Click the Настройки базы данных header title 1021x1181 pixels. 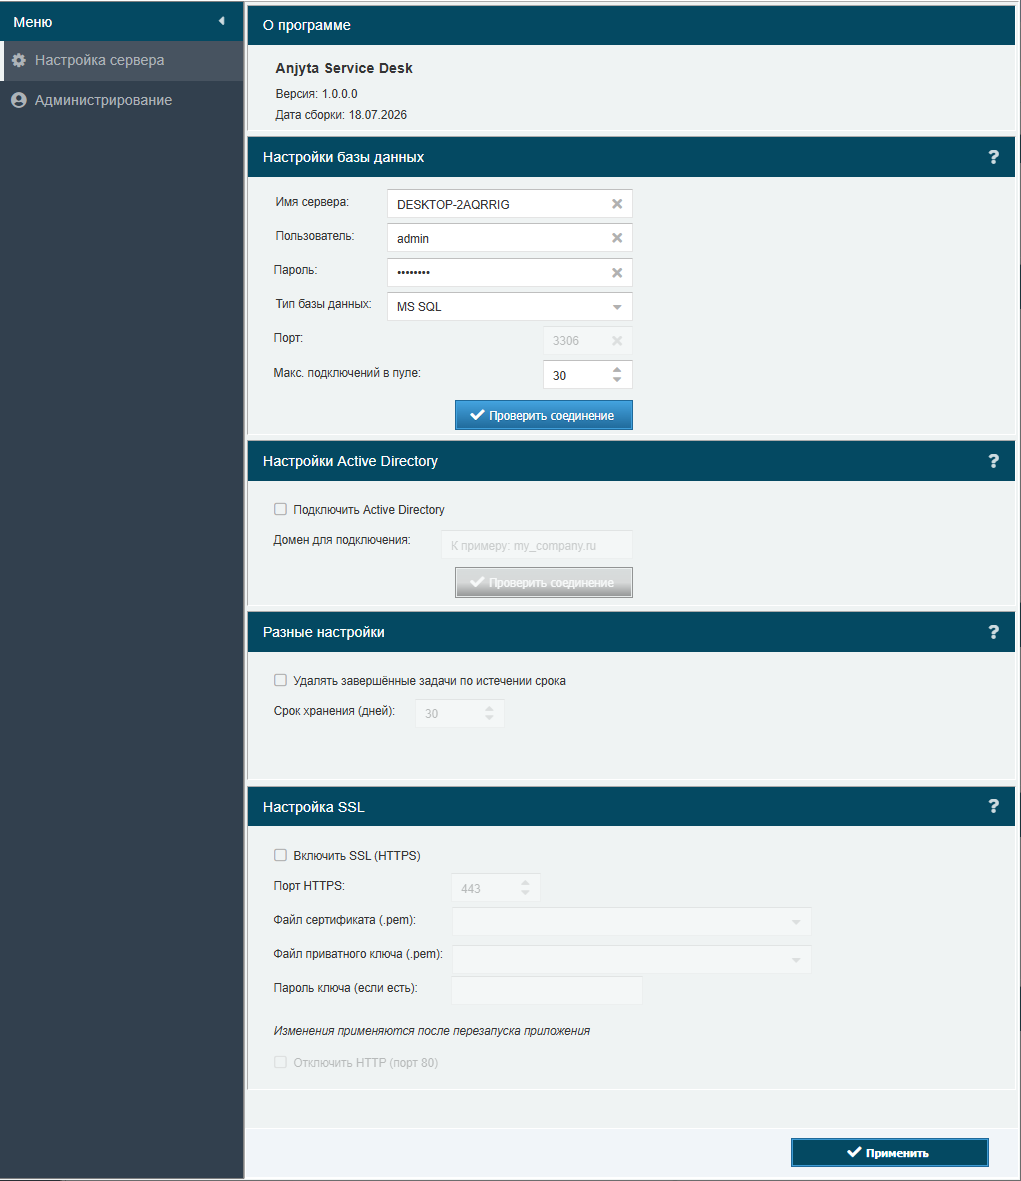pyautogui.click(x=343, y=157)
